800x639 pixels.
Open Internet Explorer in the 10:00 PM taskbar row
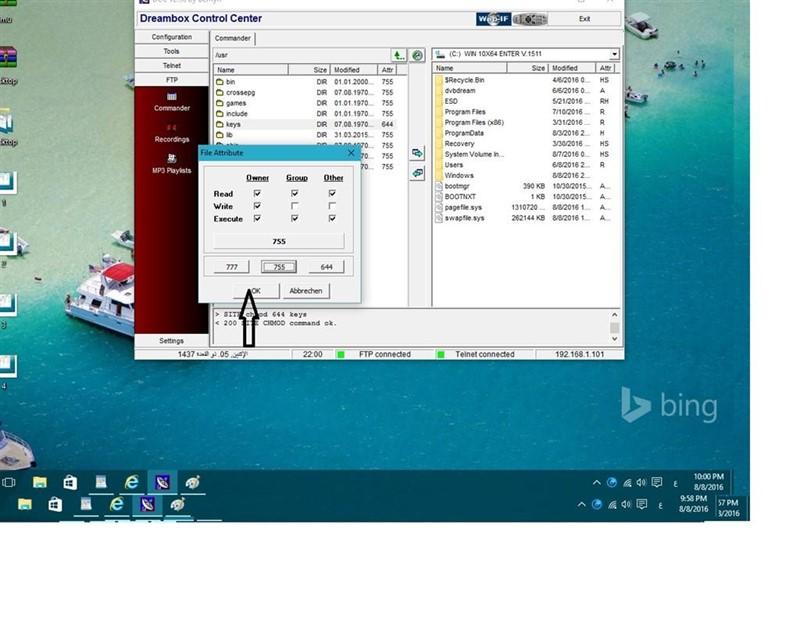coord(132,482)
